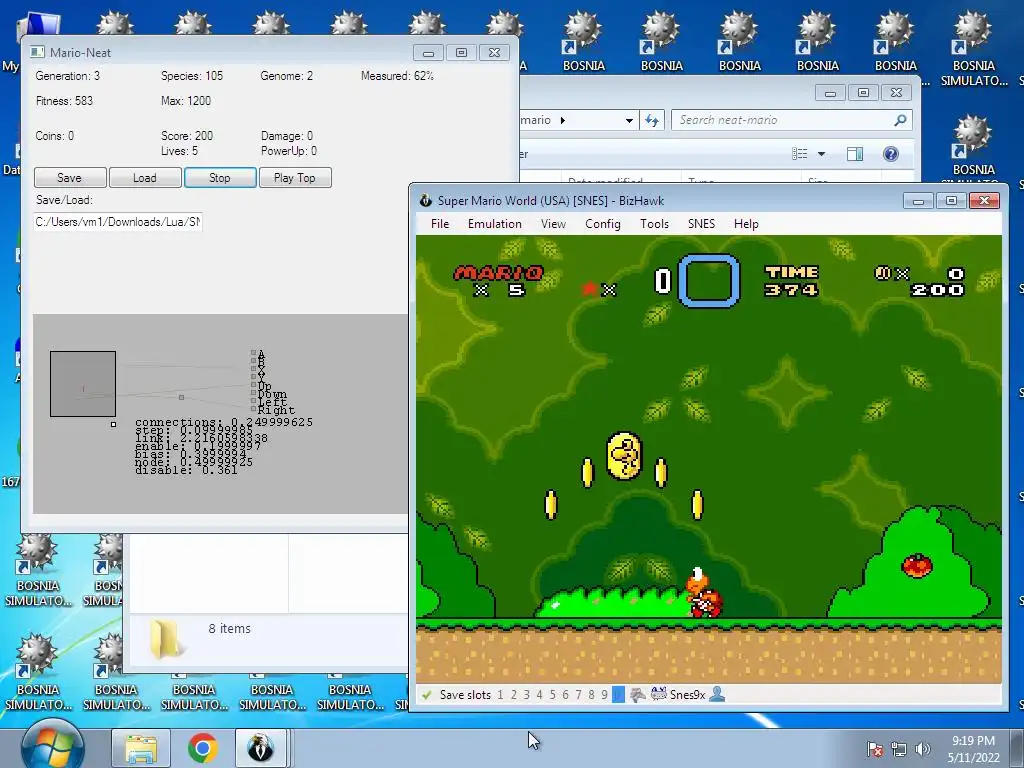The image size is (1024, 768).
Task: Open the Emulation menu in BizHawk
Action: point(494,224)
